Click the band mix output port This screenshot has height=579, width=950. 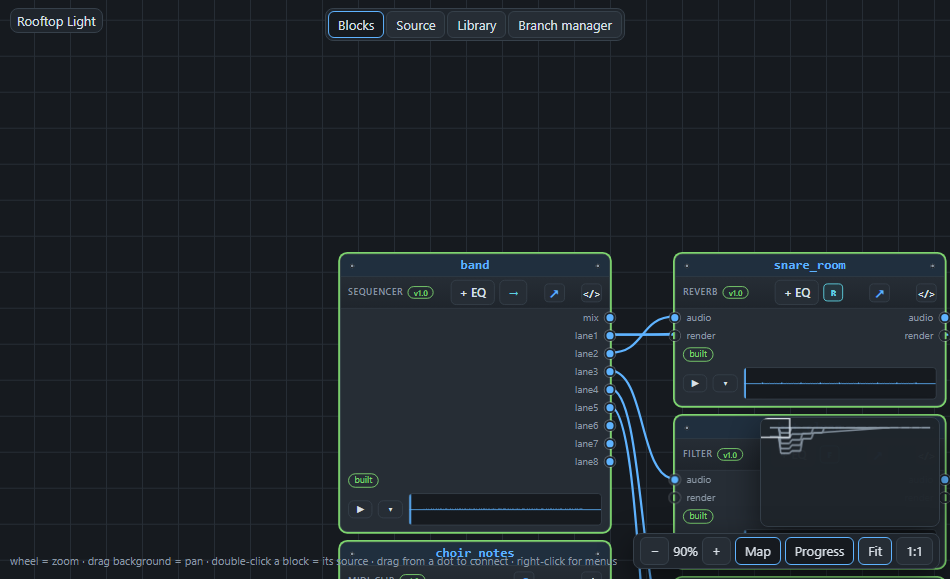tap(610, 317)
